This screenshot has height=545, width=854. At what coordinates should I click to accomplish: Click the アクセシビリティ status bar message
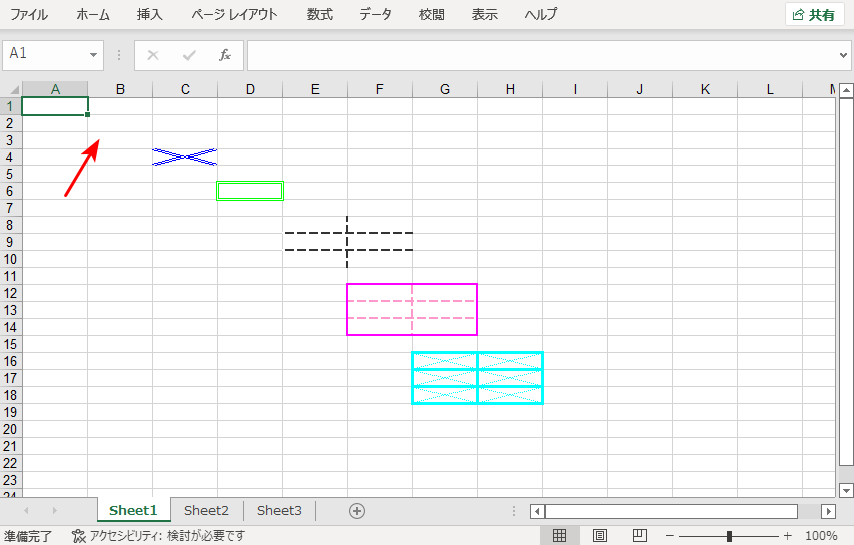pos(167,536)
